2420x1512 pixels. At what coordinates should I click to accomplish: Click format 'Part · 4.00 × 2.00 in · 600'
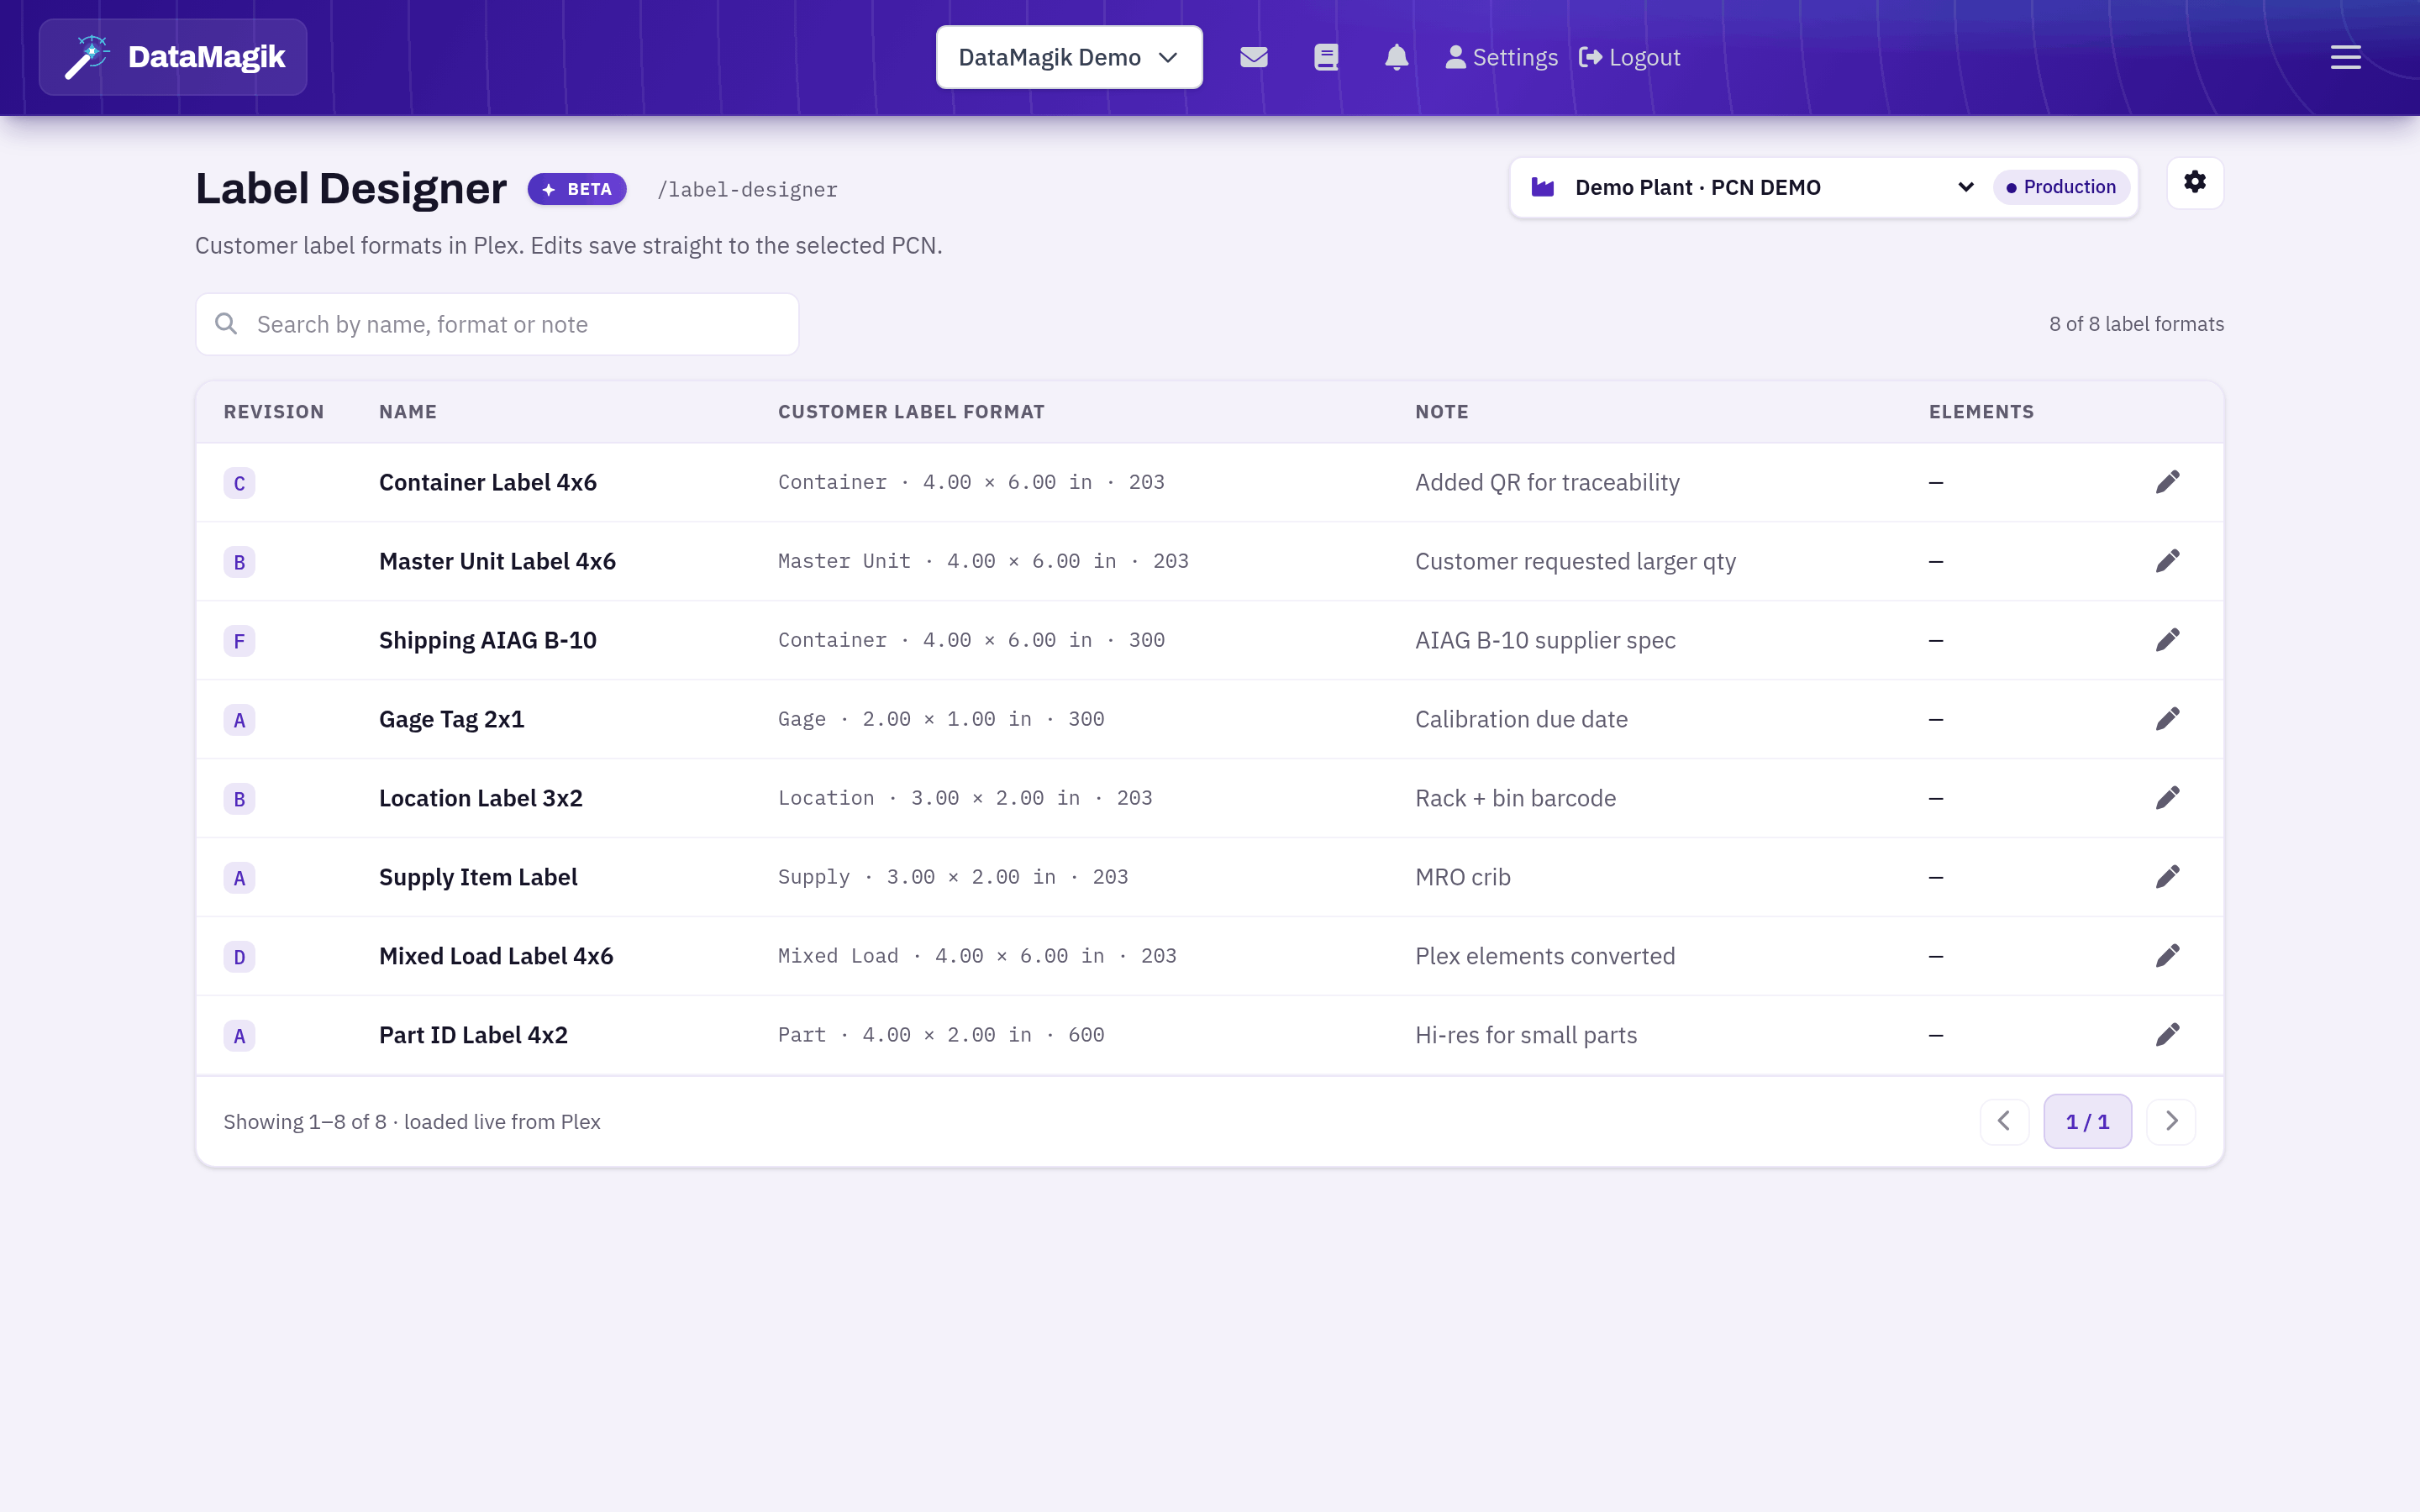point(941,1035)
